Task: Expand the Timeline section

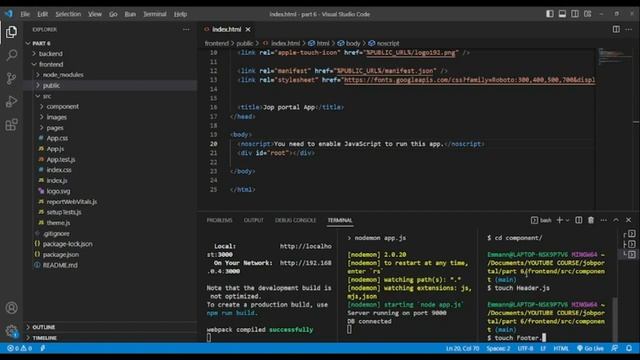Action: click(44, 338)
